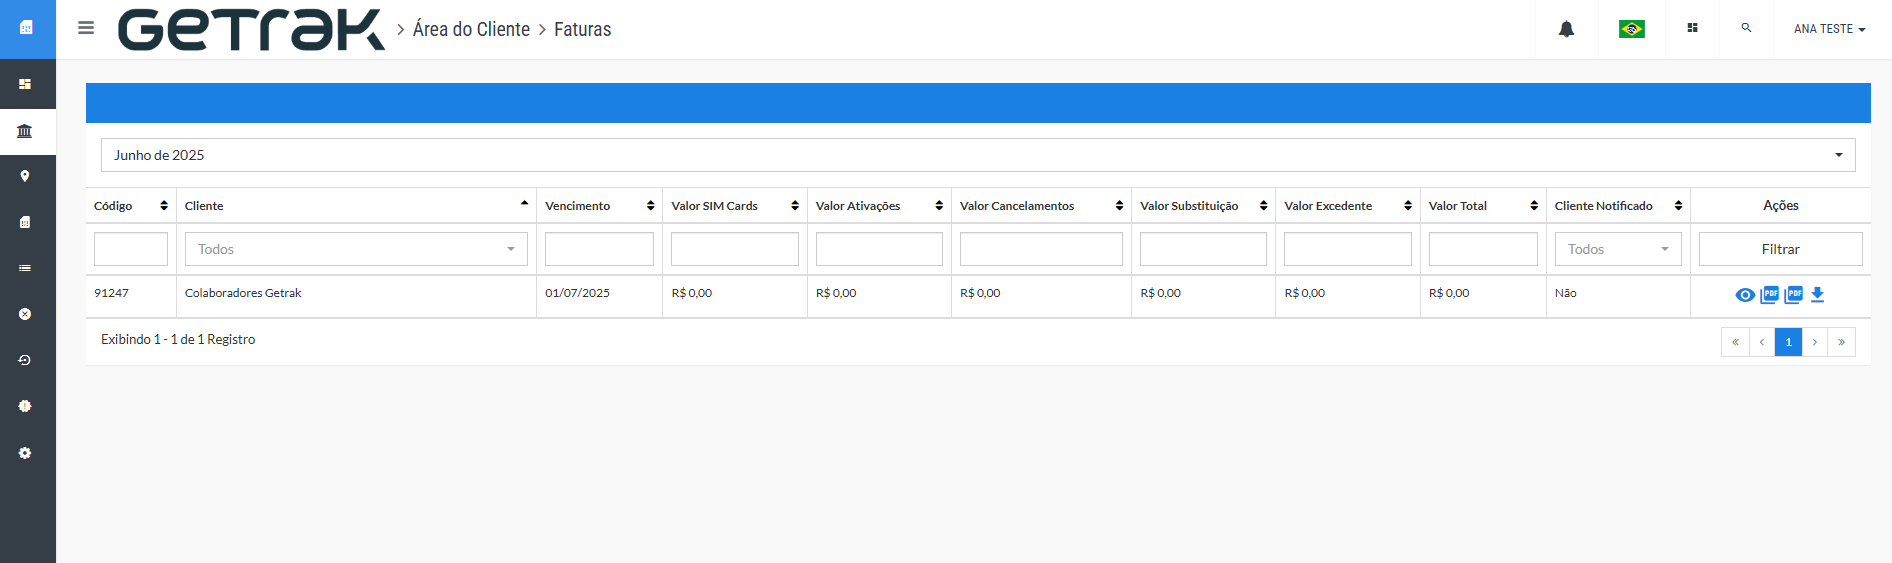Open the dashboard icon in sidebar
This screenshot has width=1892, height=563.
tap(25, 84)
